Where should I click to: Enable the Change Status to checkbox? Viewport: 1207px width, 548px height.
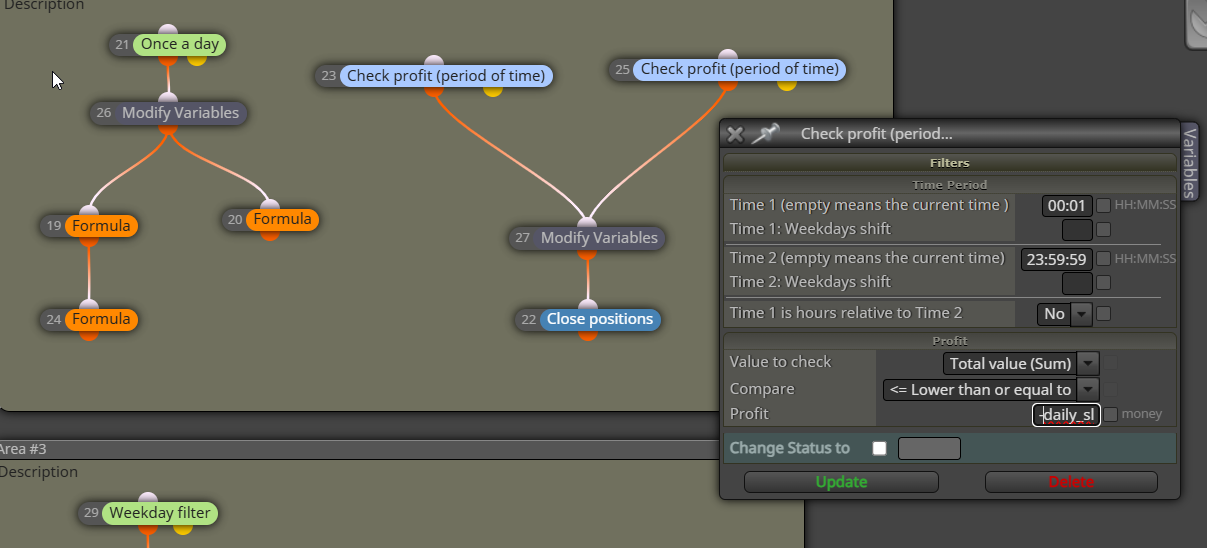tap(879, 448)
